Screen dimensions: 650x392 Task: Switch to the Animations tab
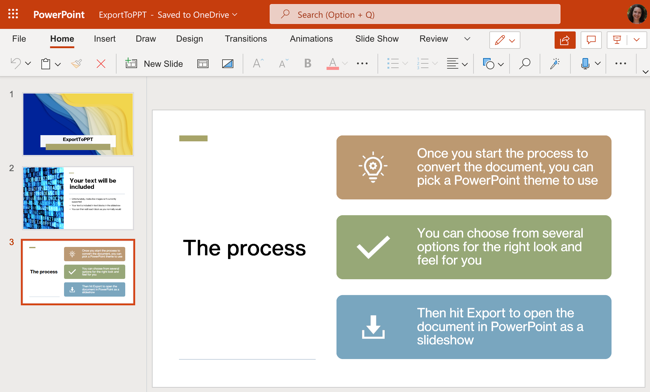click(x=311, y=39)
